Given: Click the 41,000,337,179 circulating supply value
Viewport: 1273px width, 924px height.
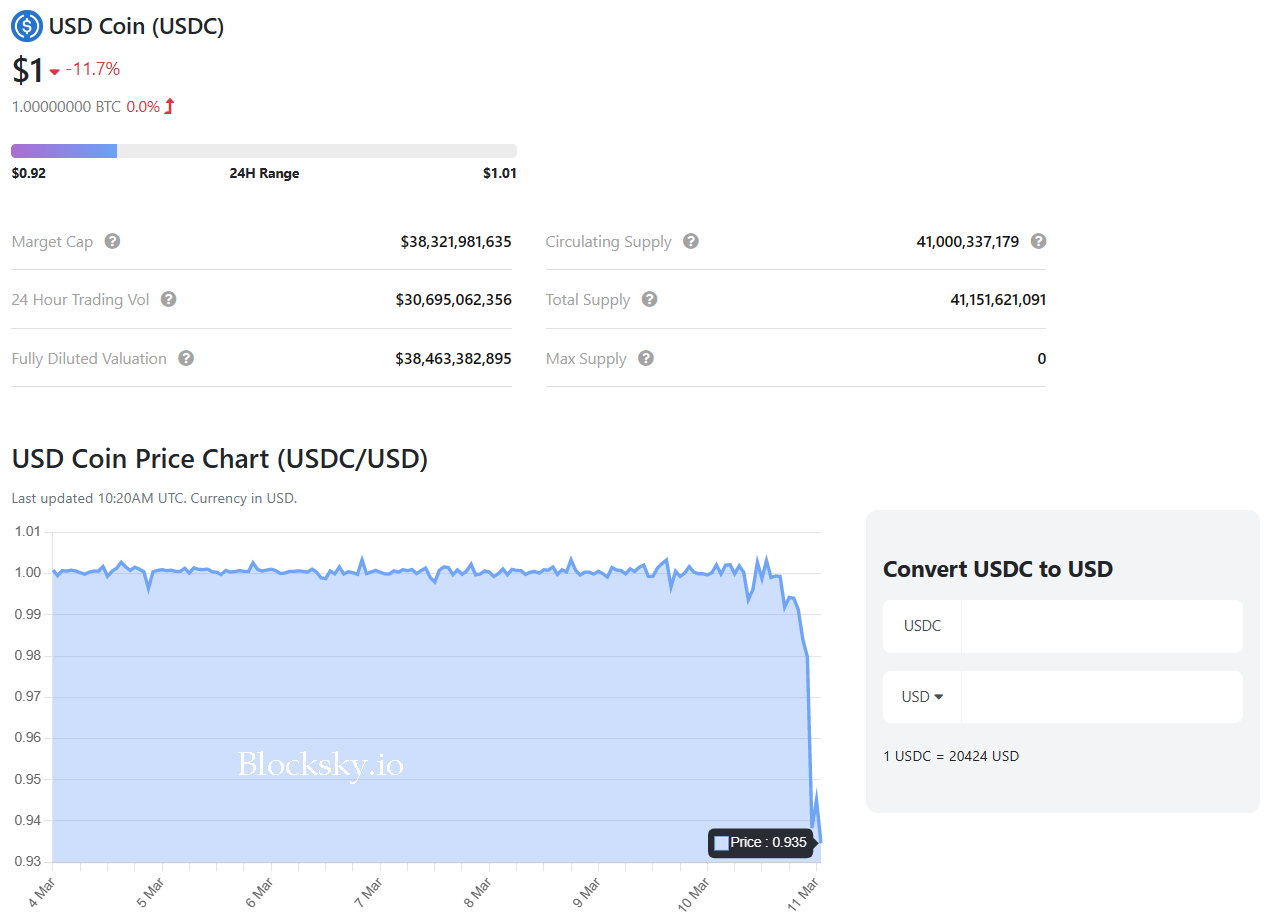Looking at the screenshot, I should tap(968, 241).
